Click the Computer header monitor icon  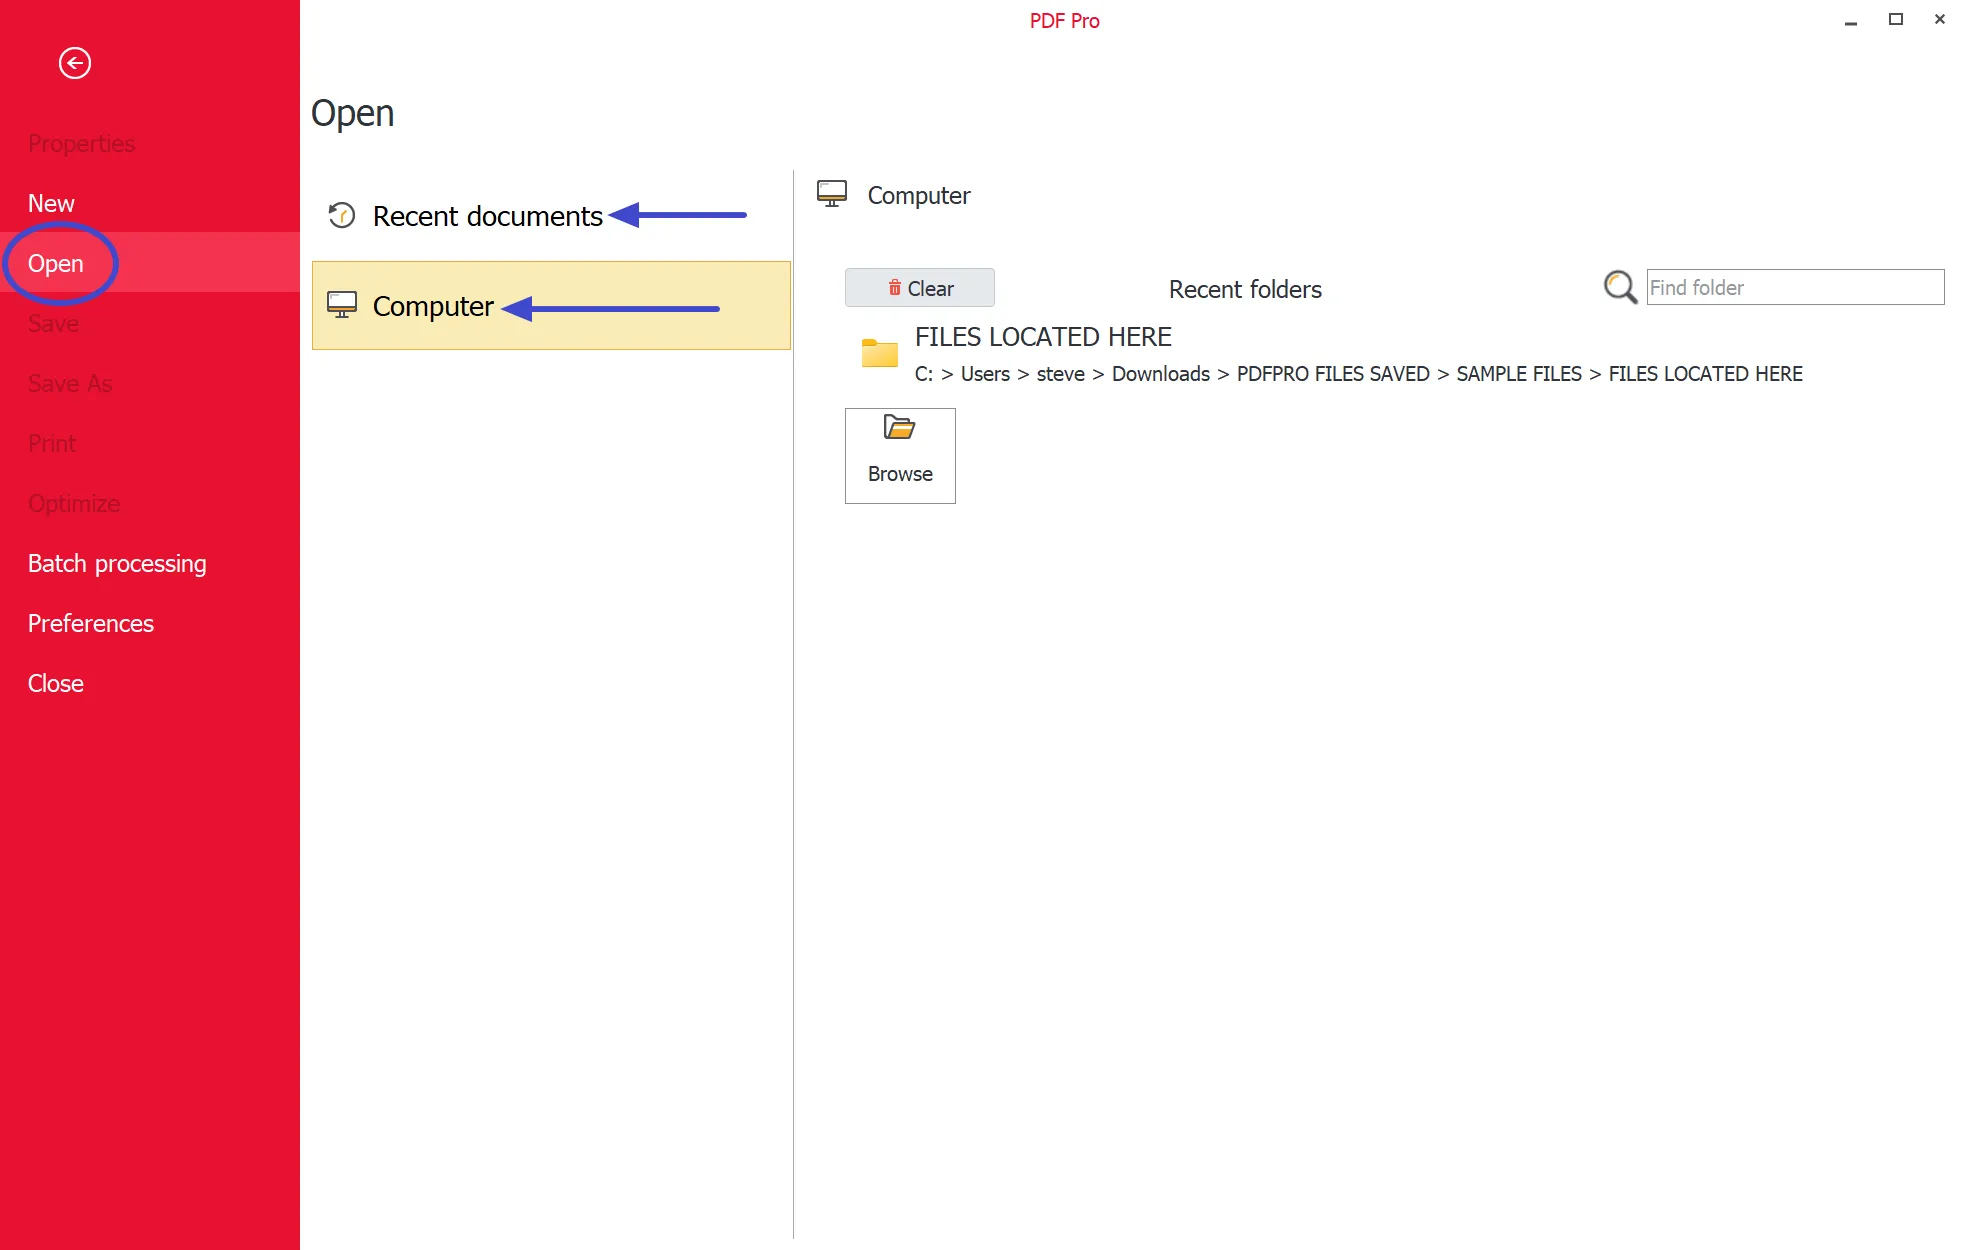click(x=832, y=194)
